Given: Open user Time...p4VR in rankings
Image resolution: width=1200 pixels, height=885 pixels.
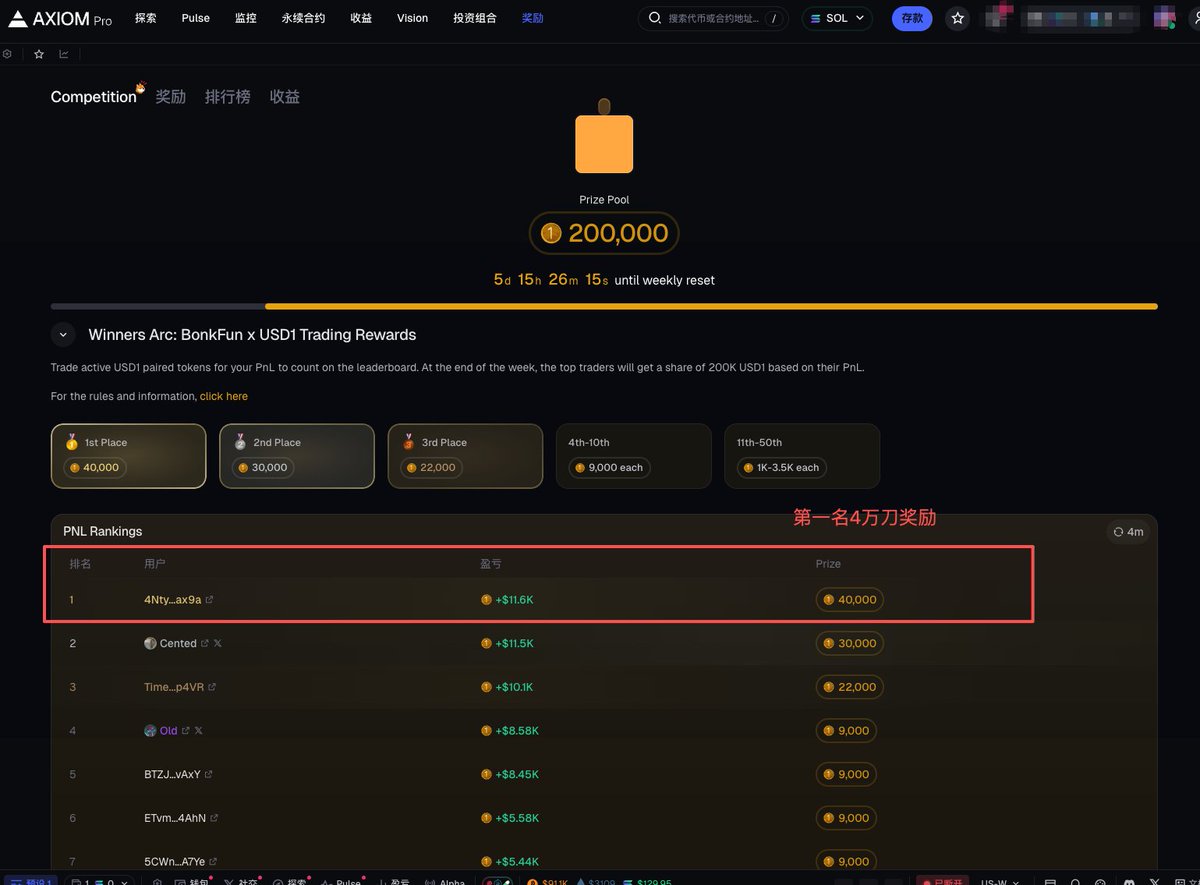Looking at the screenshot, I should tap(174, 687).
